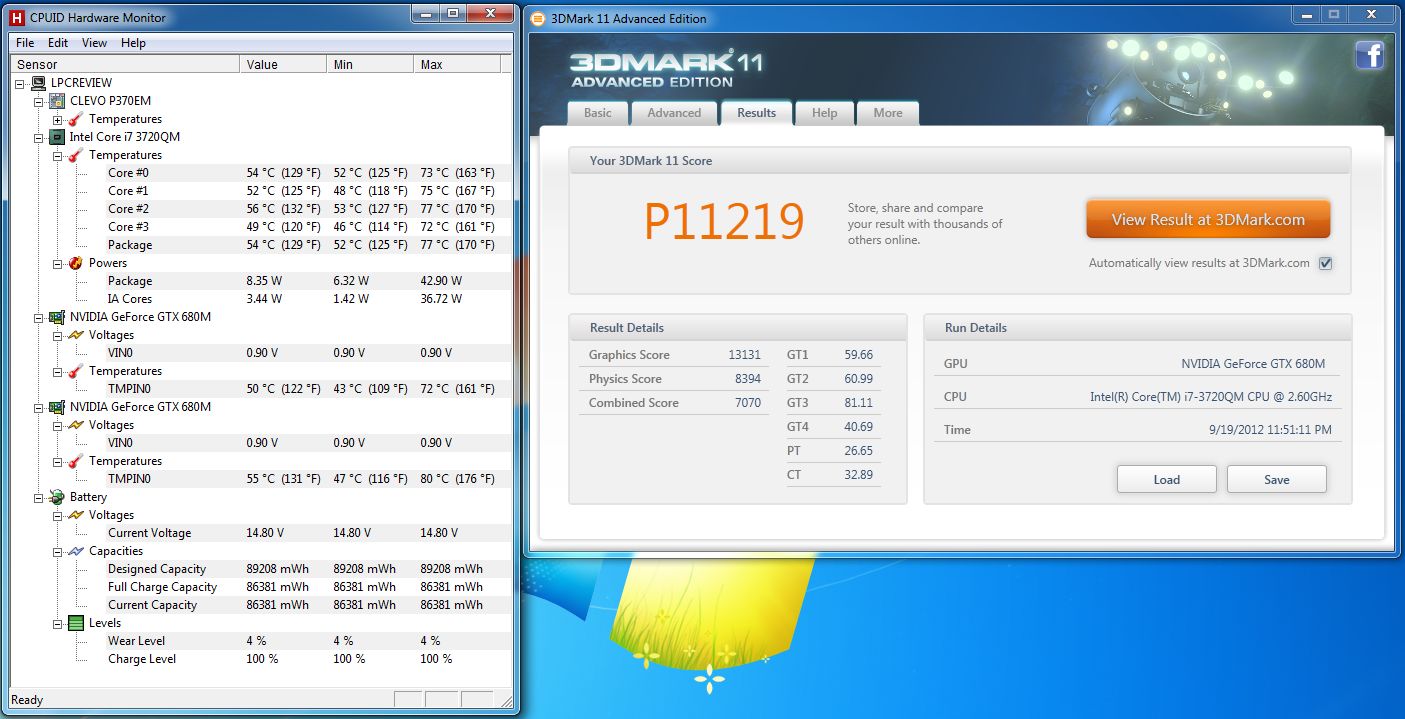Expand Temperatures under CLEVO P370EM
This screenshot has width=1405, height=719.
click(x=58, y=119)
